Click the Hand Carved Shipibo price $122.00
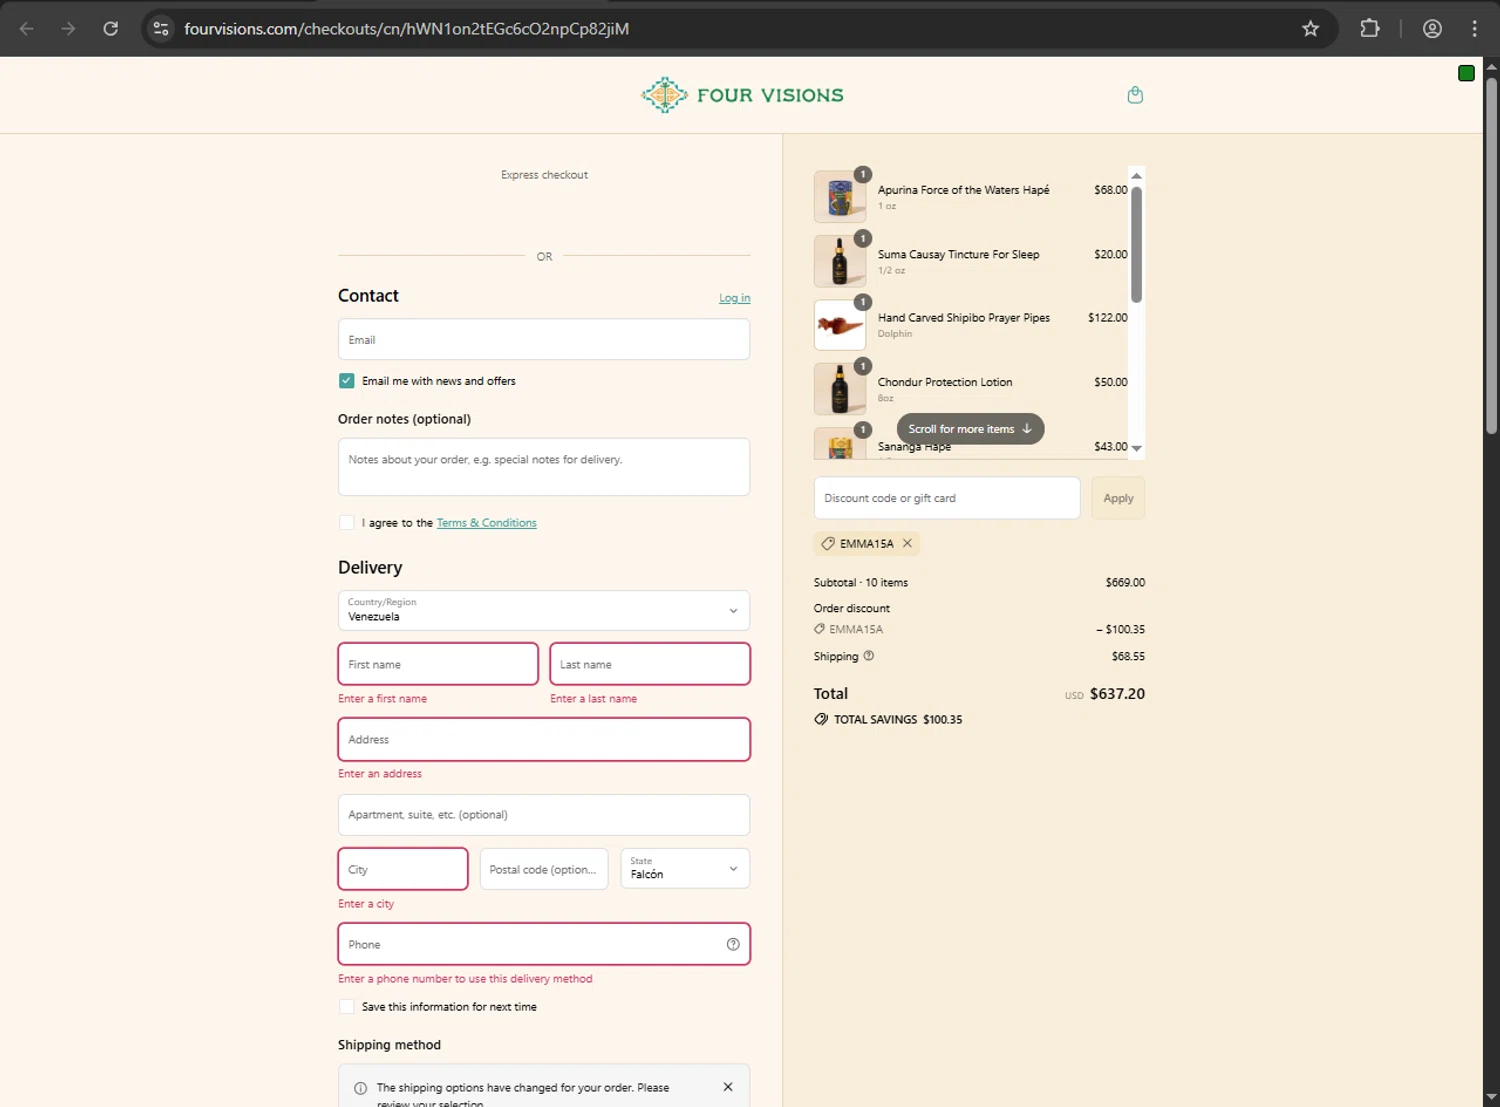The height and width of the screenshot is (1107, 1500). point(1107,318)
